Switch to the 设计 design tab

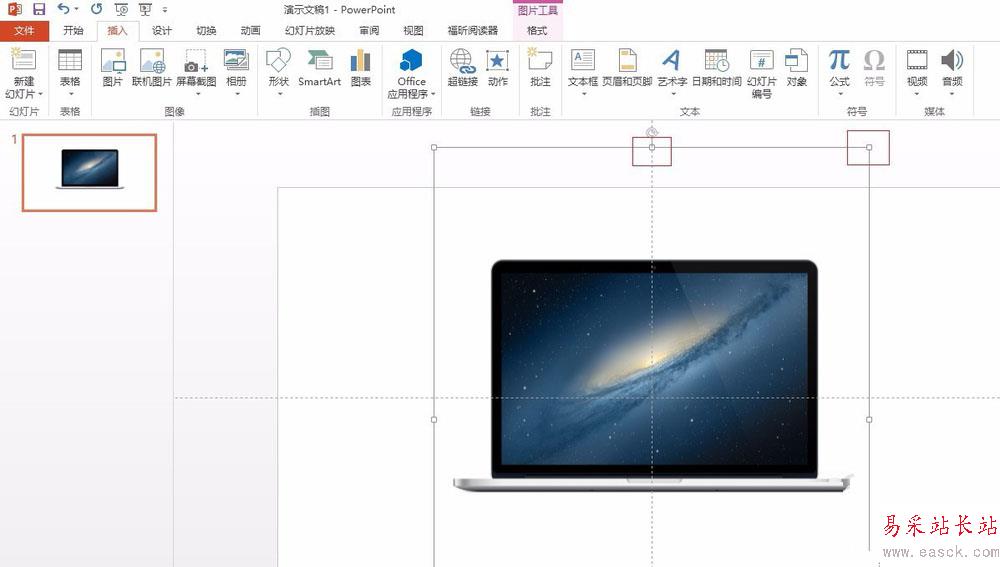point(161,31)
